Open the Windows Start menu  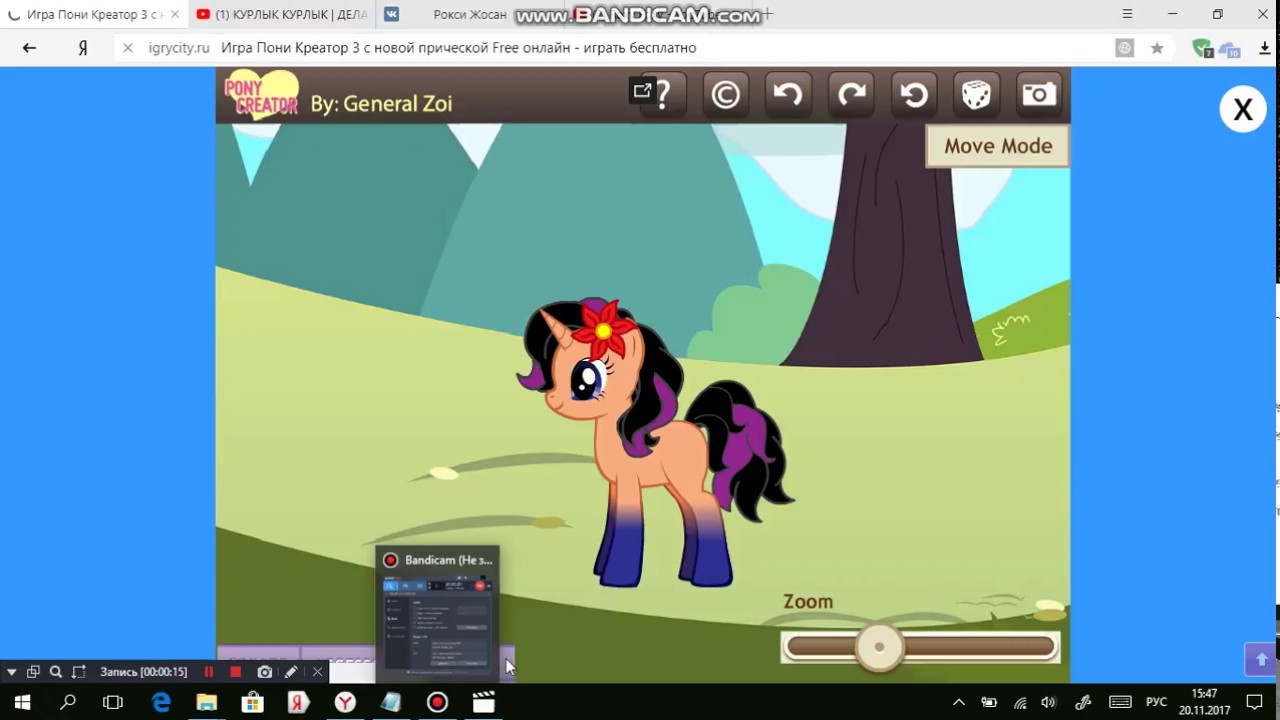22,703
